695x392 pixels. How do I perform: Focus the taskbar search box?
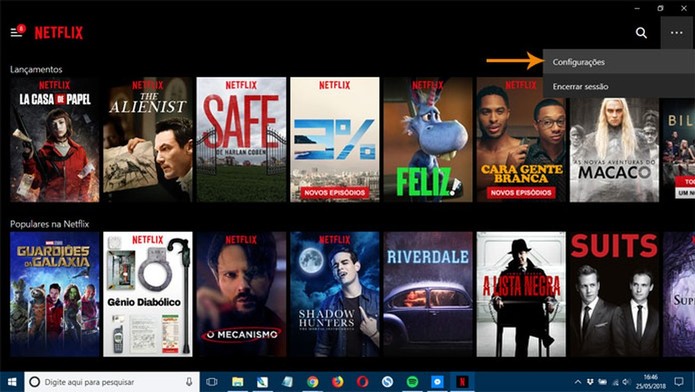pyautogui.click(x=112, y=382)
